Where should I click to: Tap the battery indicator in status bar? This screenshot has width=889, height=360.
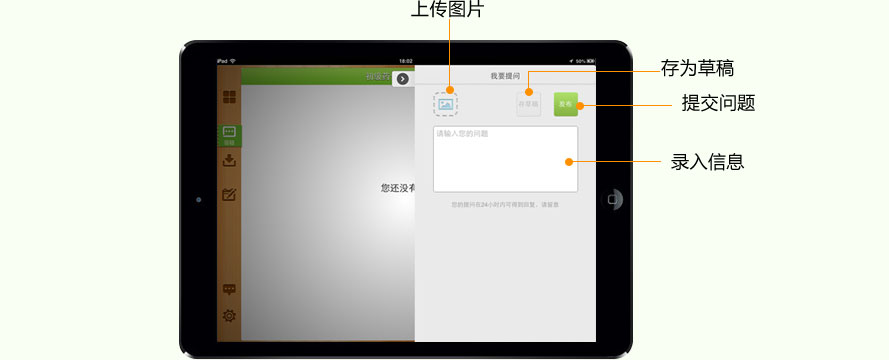coord(591,61)
